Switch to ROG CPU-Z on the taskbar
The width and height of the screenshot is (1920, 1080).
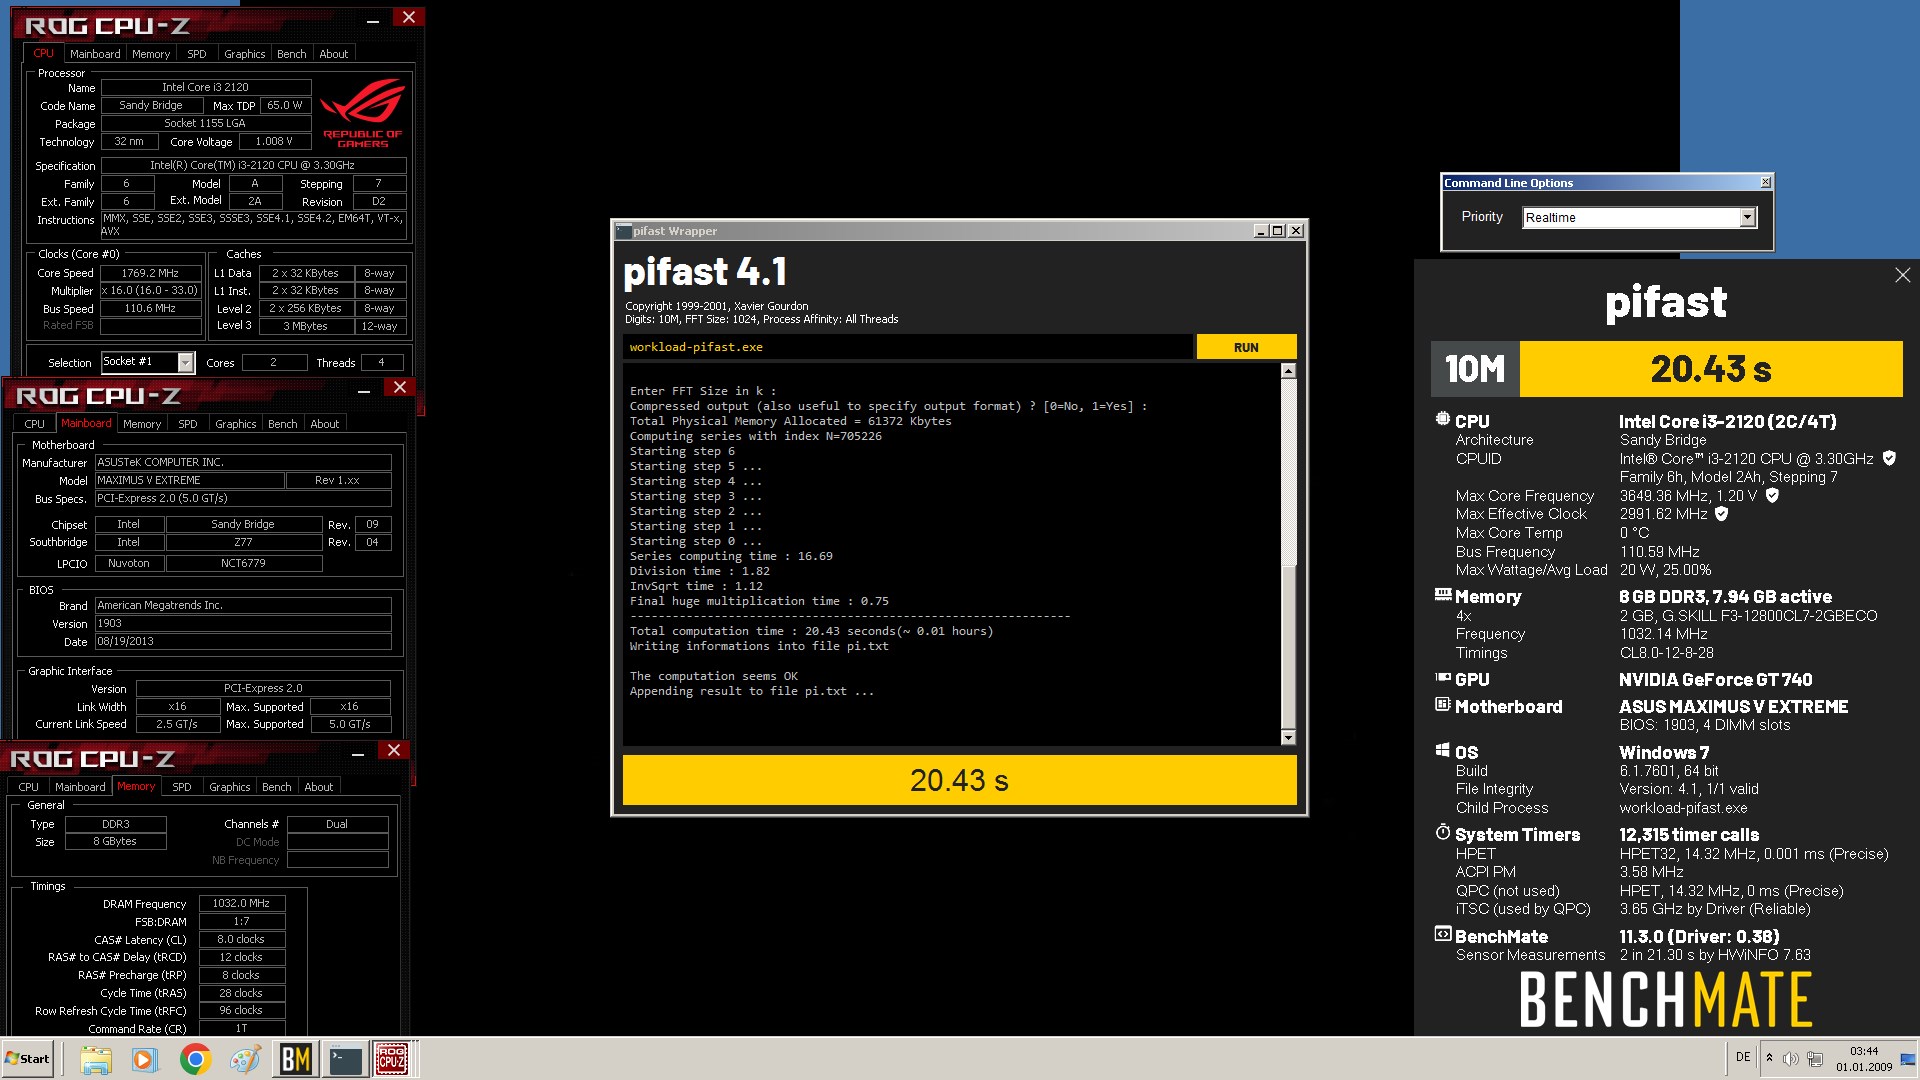(392, 1059)
